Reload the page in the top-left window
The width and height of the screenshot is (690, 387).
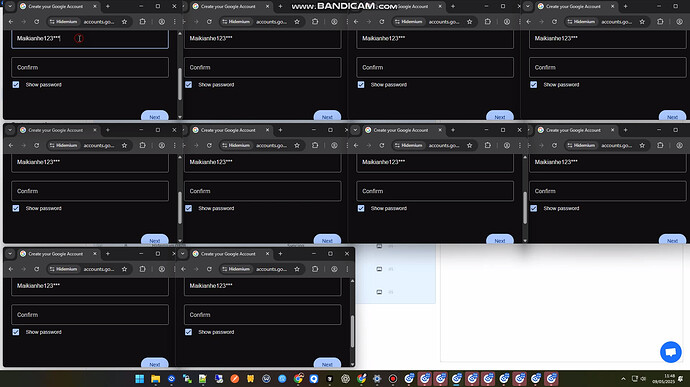tap(37, 22)
